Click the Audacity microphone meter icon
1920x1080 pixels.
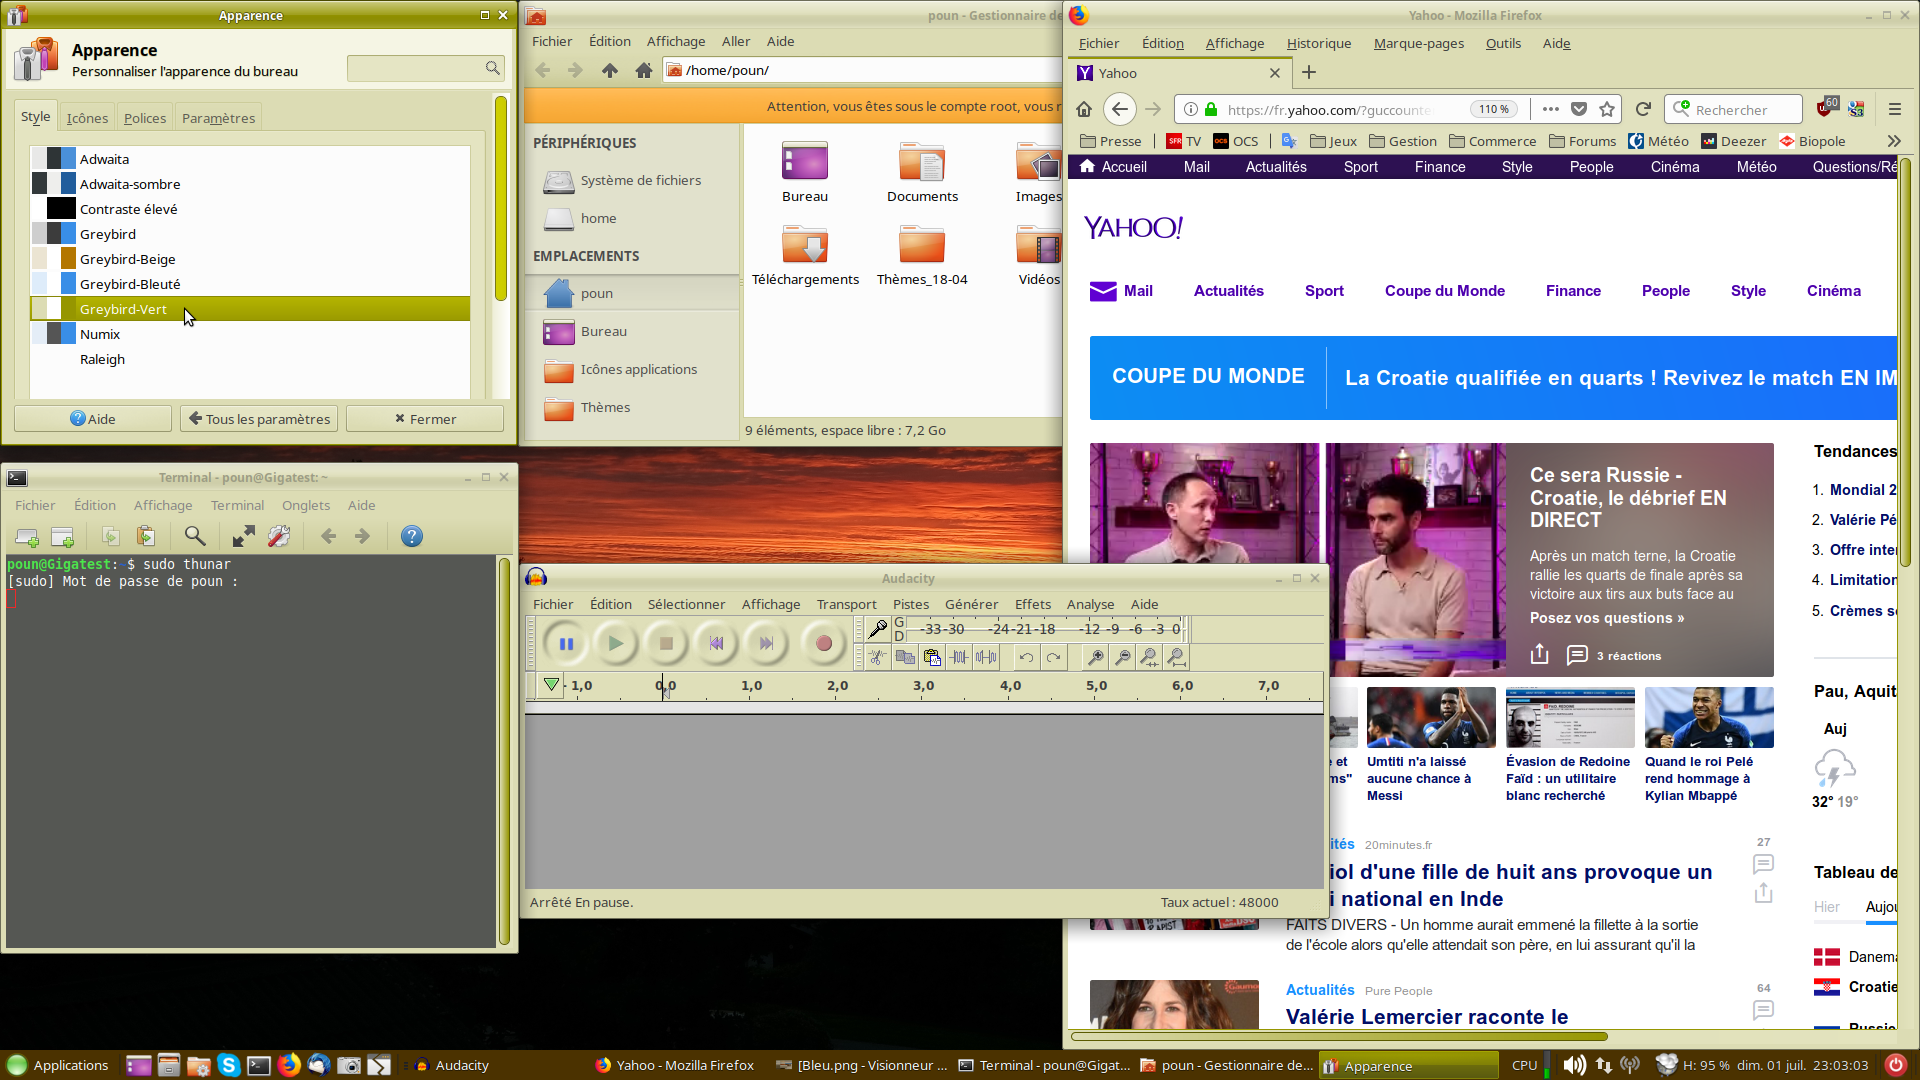[x=877, y=629]
